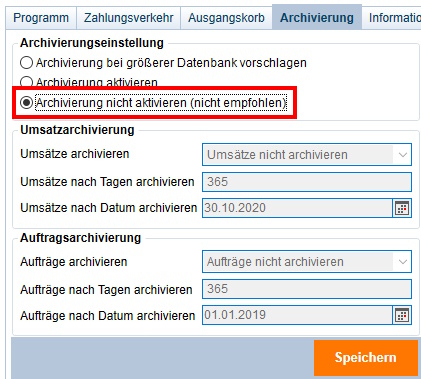Click the Auftragsarchivierung group heading
The height and width of the screenshot is (379, 421).
coord(81,238)
